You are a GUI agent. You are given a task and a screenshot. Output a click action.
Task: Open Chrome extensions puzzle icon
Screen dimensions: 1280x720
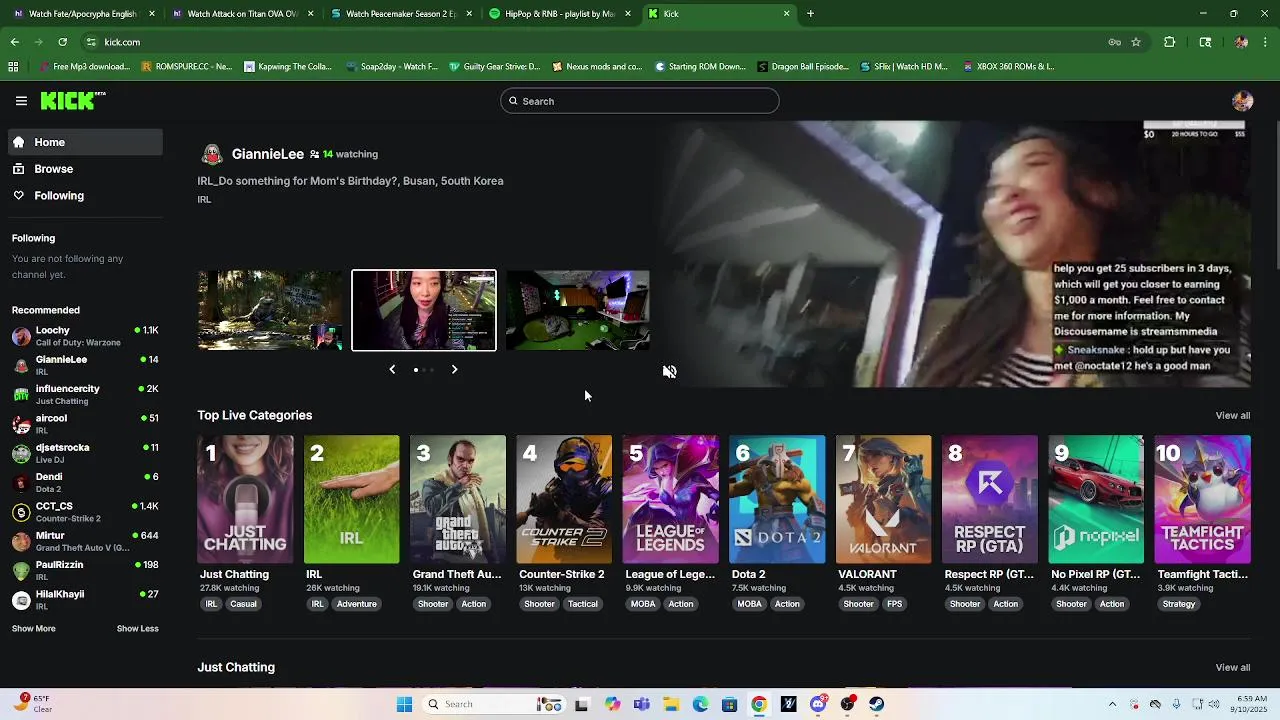click(x=1169, y=42)
